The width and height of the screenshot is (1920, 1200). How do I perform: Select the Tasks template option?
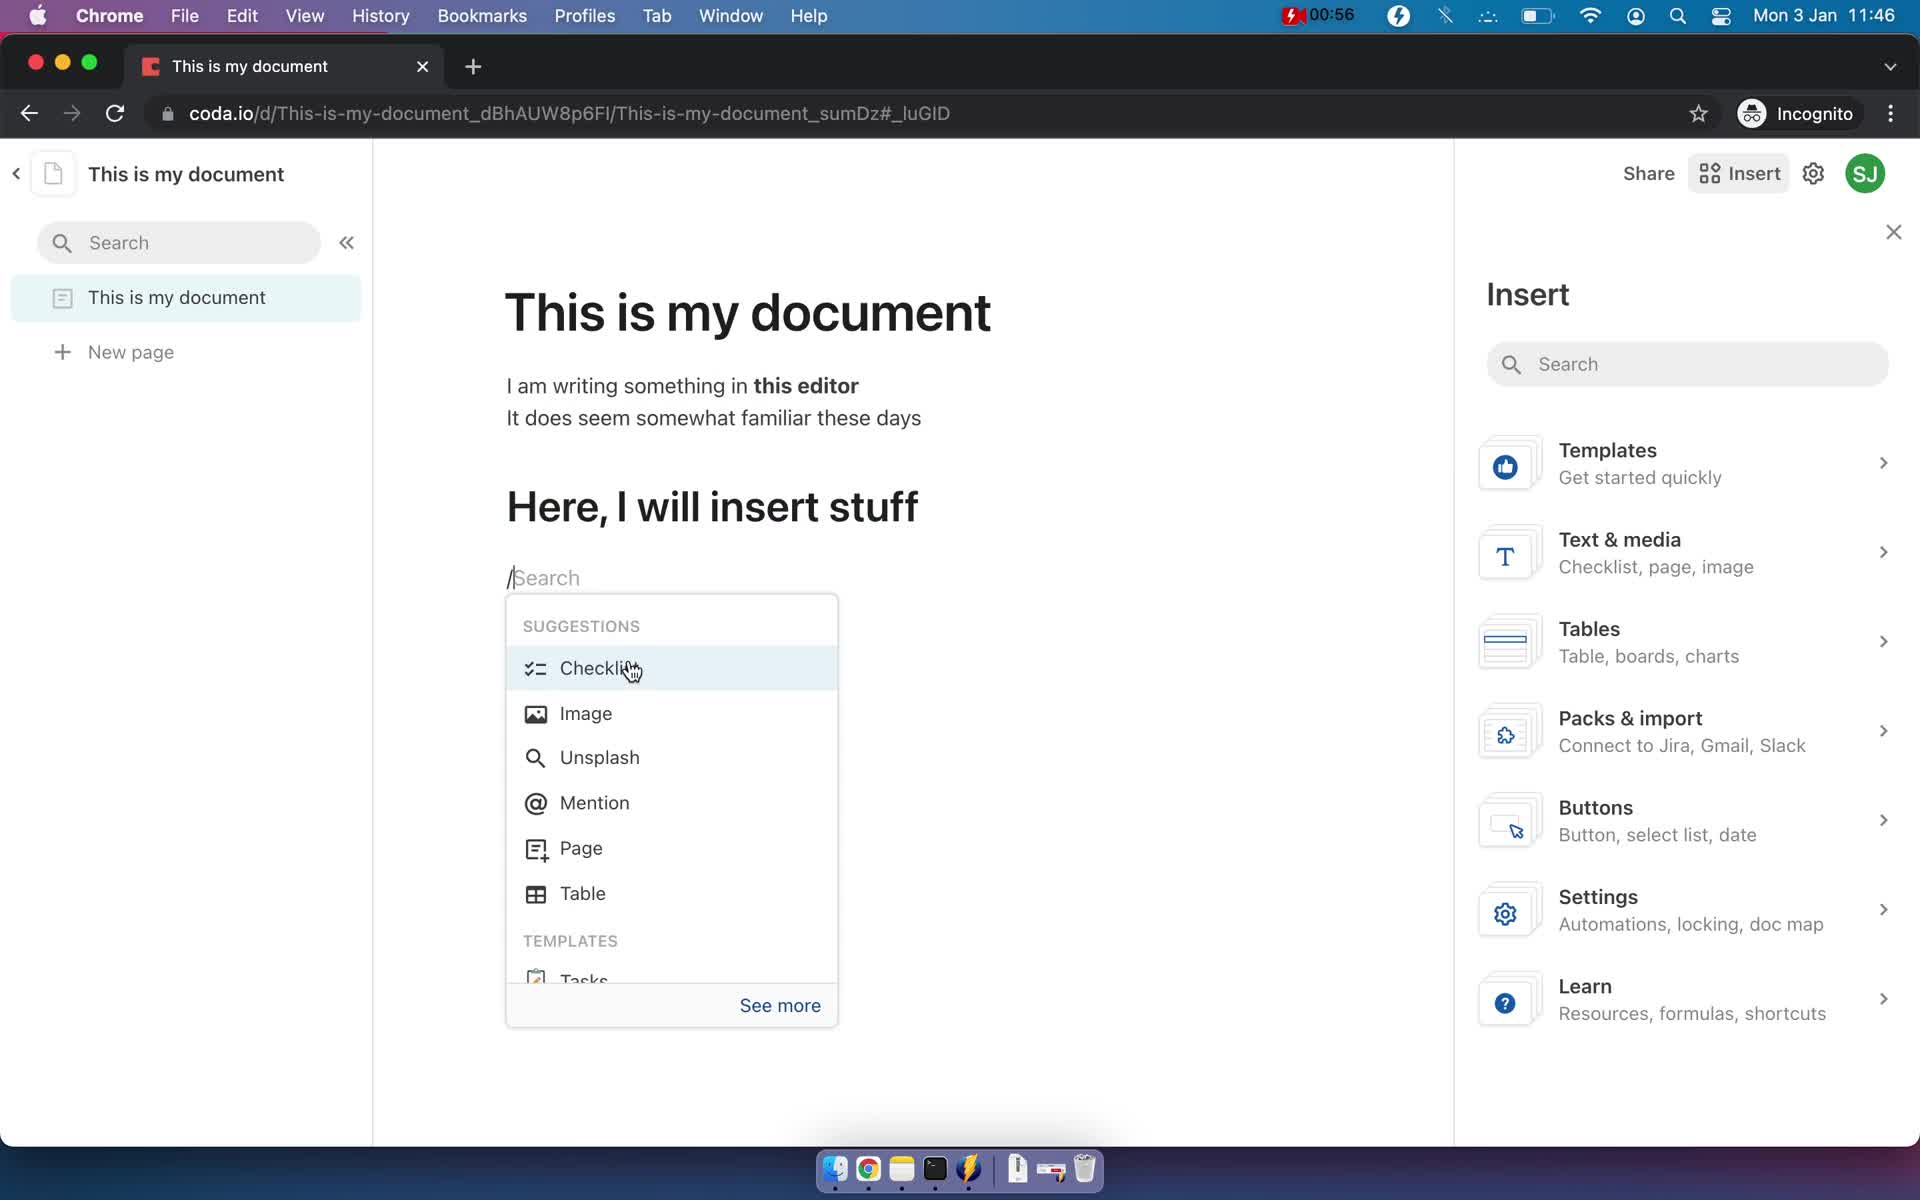coord(585,977)
